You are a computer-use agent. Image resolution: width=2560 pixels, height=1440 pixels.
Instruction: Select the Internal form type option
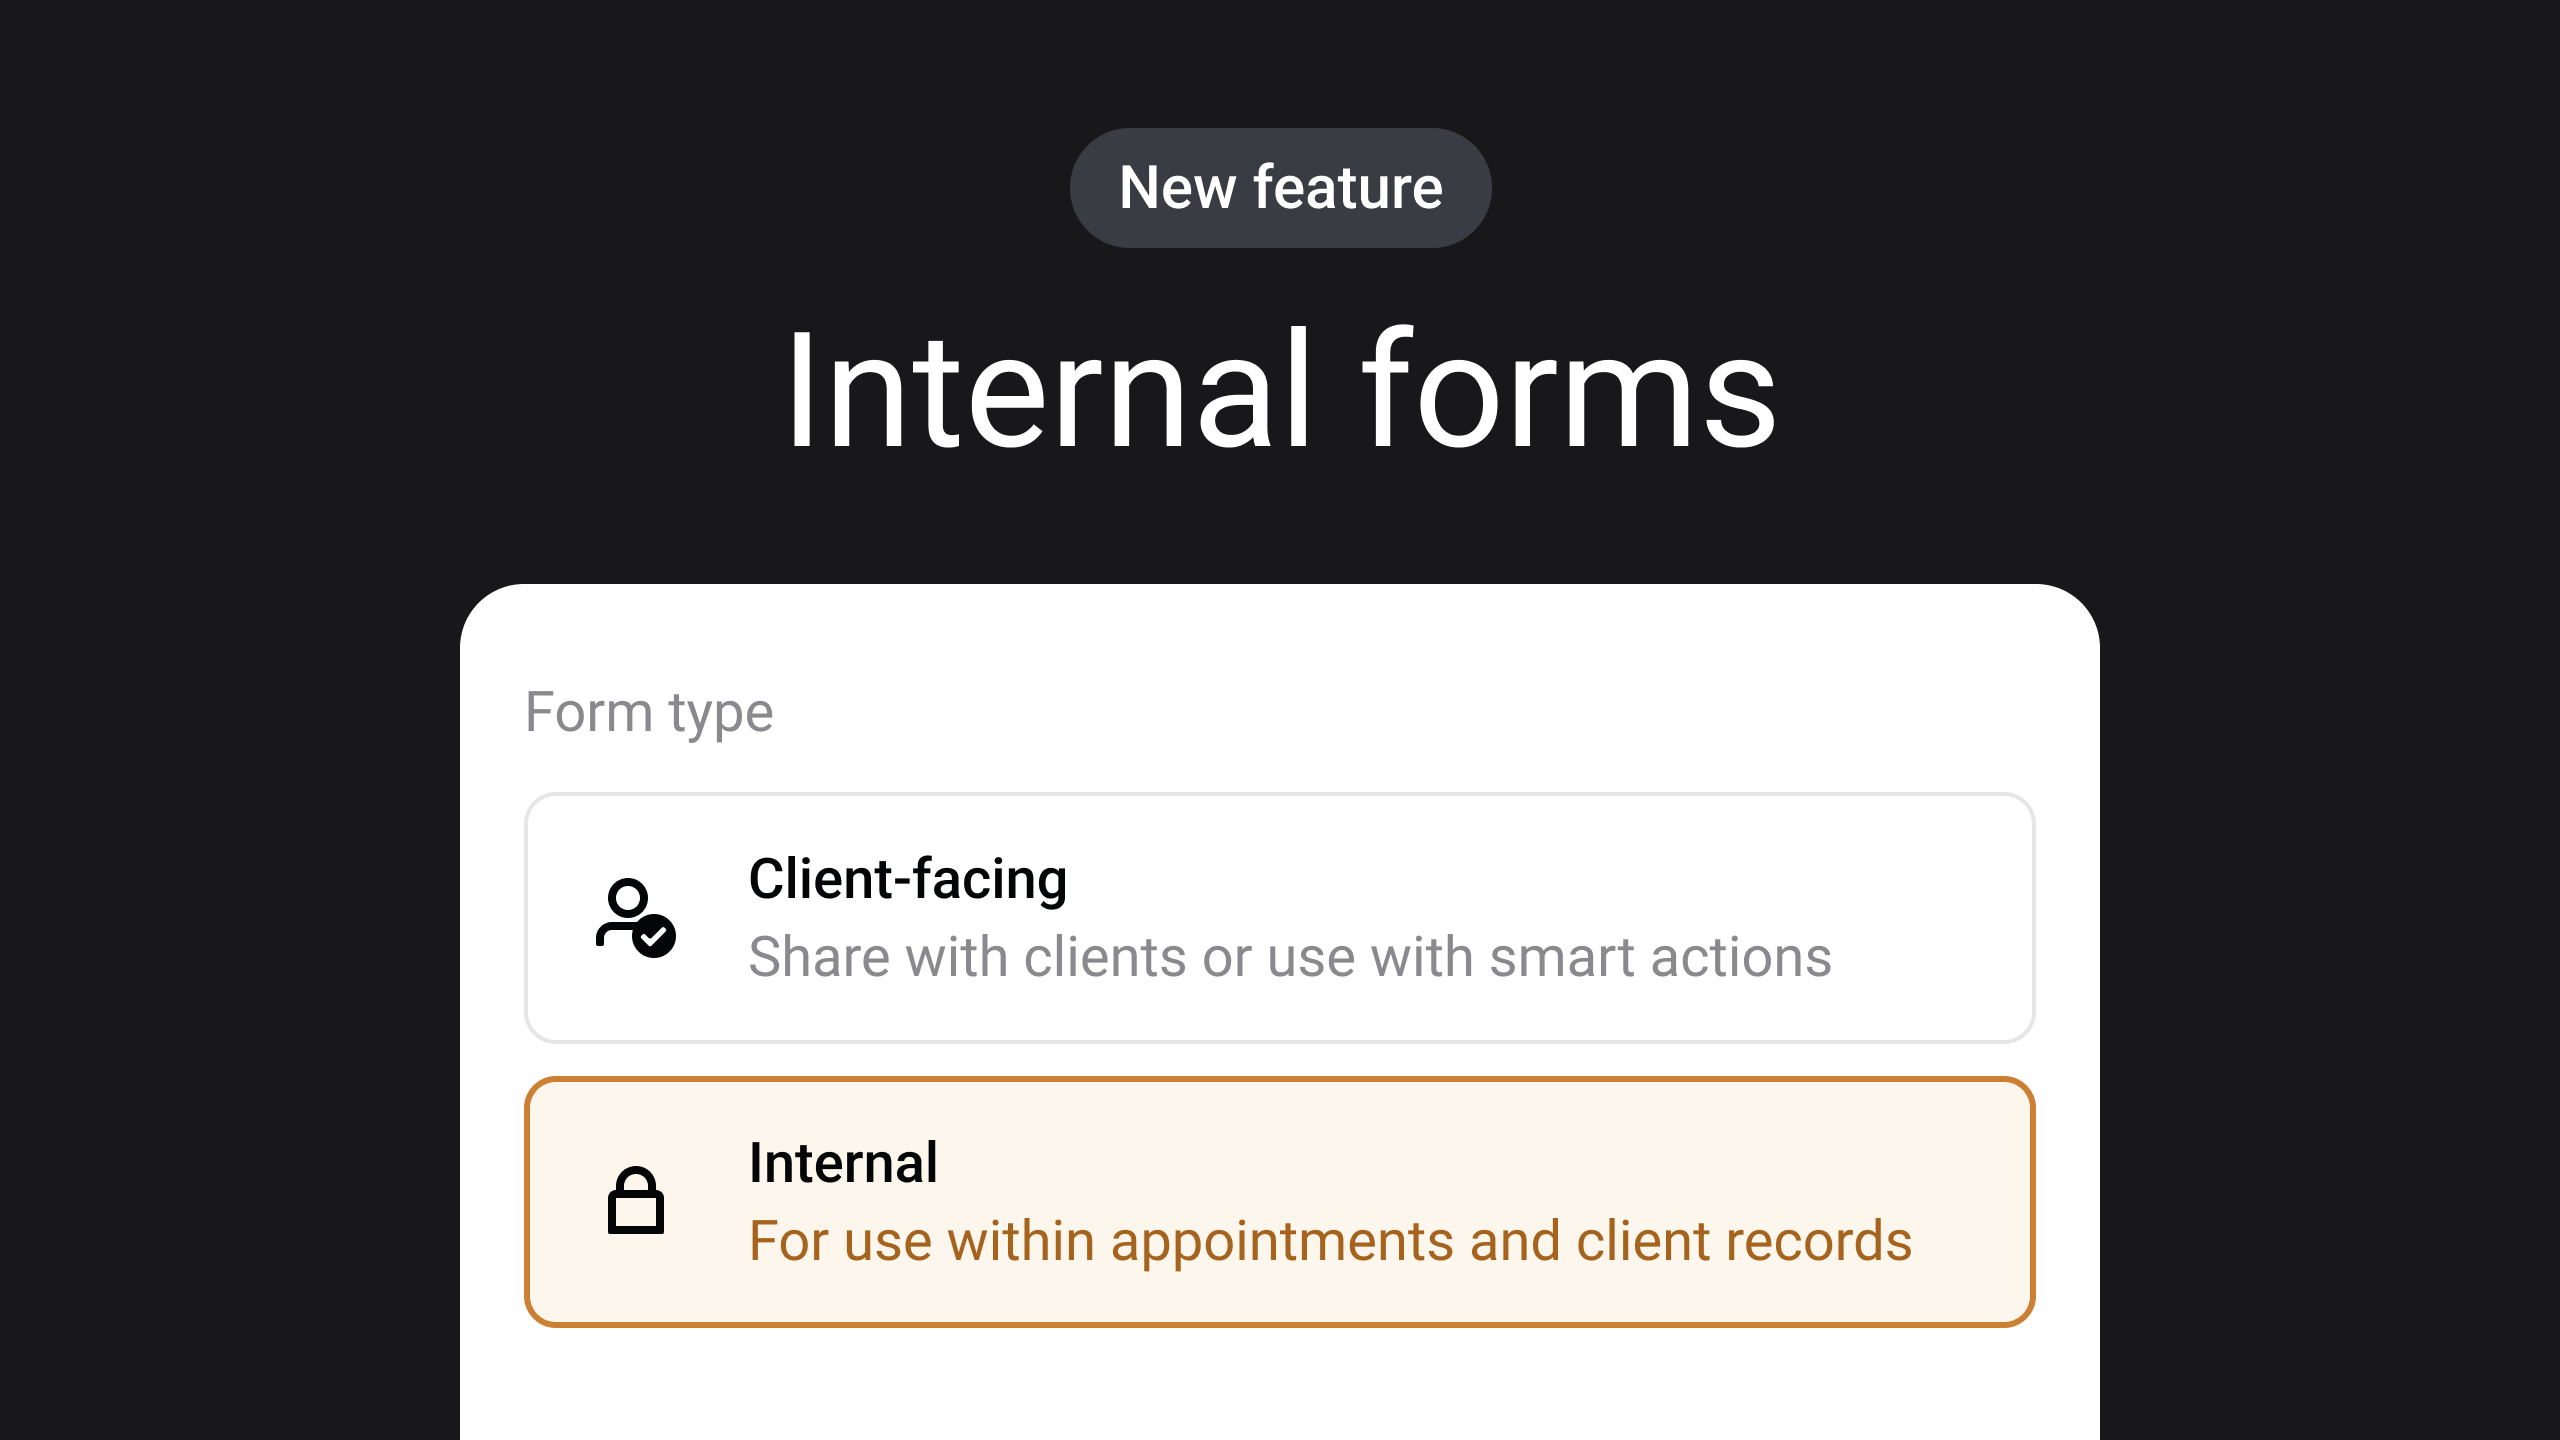[x=1280, y=1200]
